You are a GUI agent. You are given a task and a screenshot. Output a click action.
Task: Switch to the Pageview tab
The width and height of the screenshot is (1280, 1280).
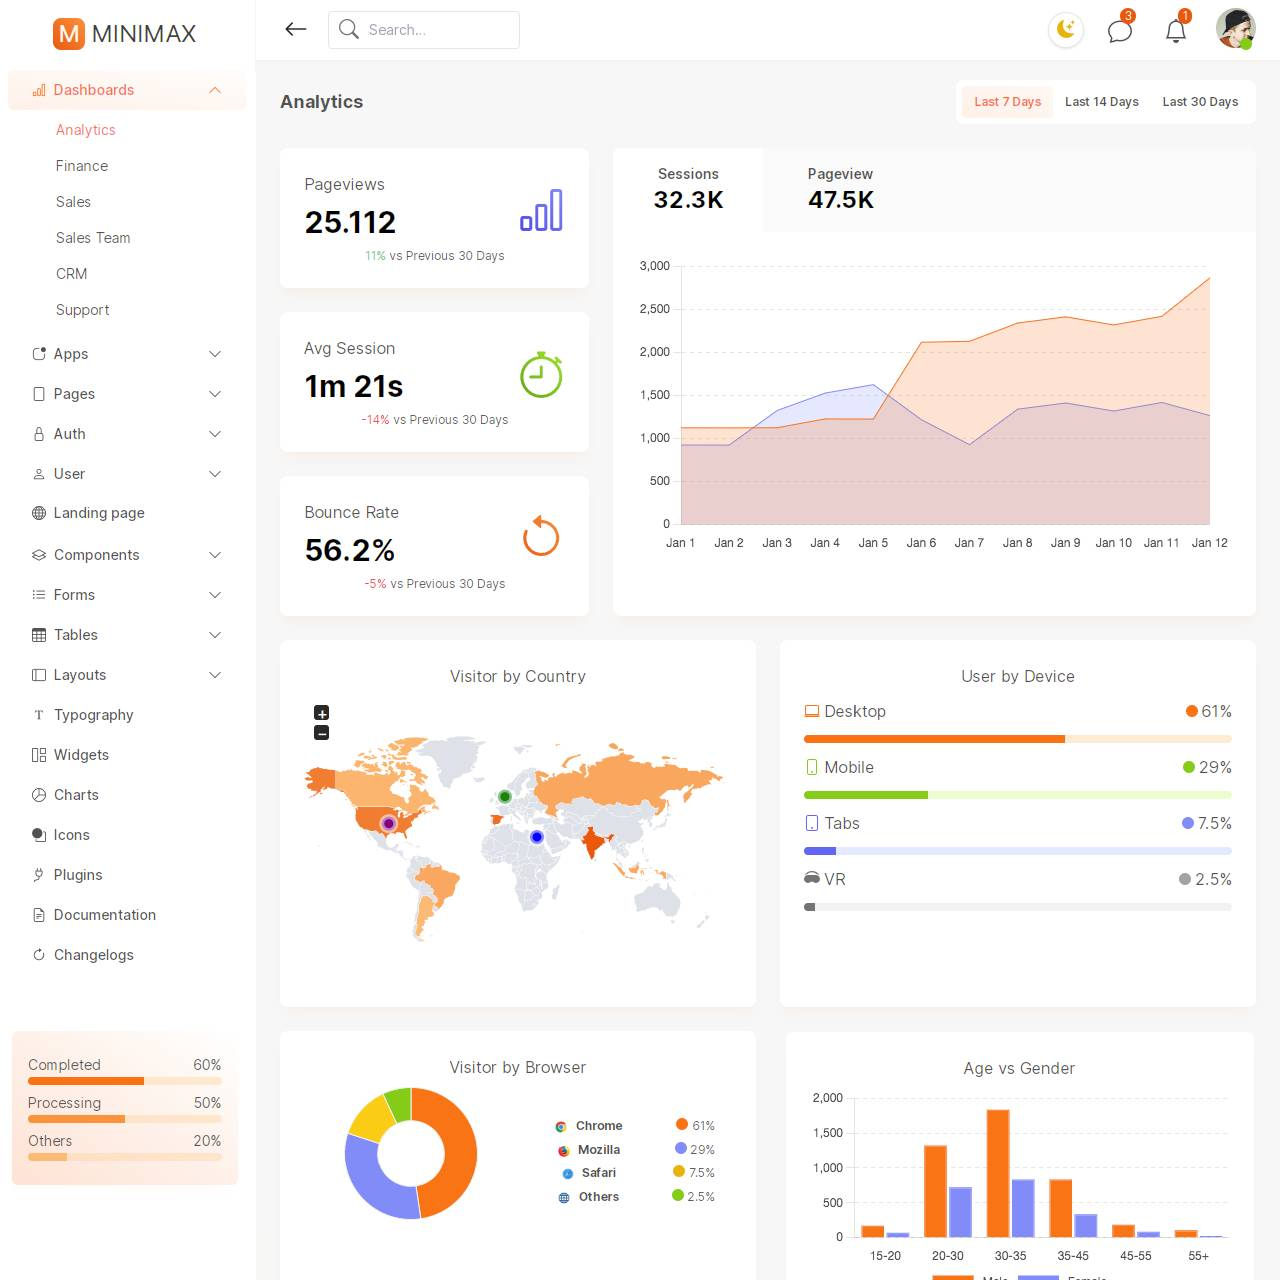pyautogui.click(x=840, y=190)
